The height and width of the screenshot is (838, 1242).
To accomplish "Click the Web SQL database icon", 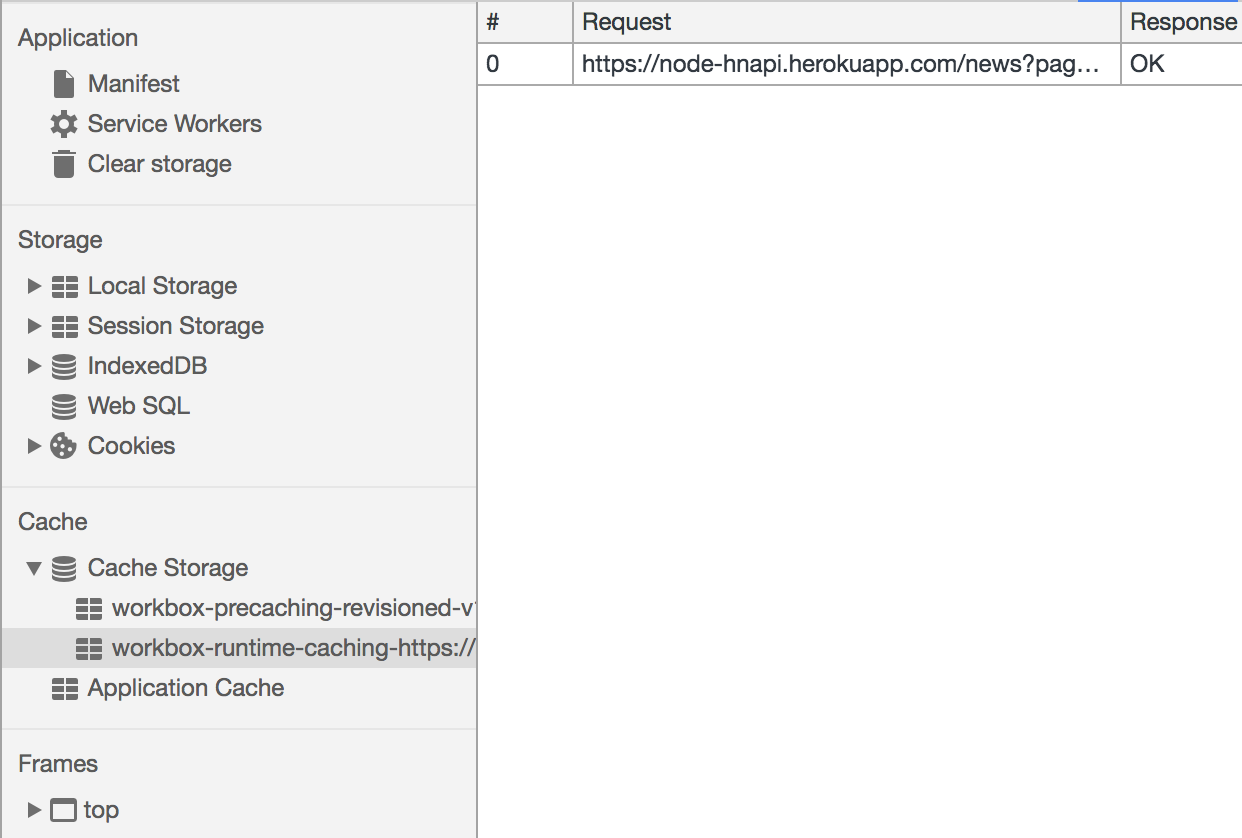I will click(x=64, y=406).
